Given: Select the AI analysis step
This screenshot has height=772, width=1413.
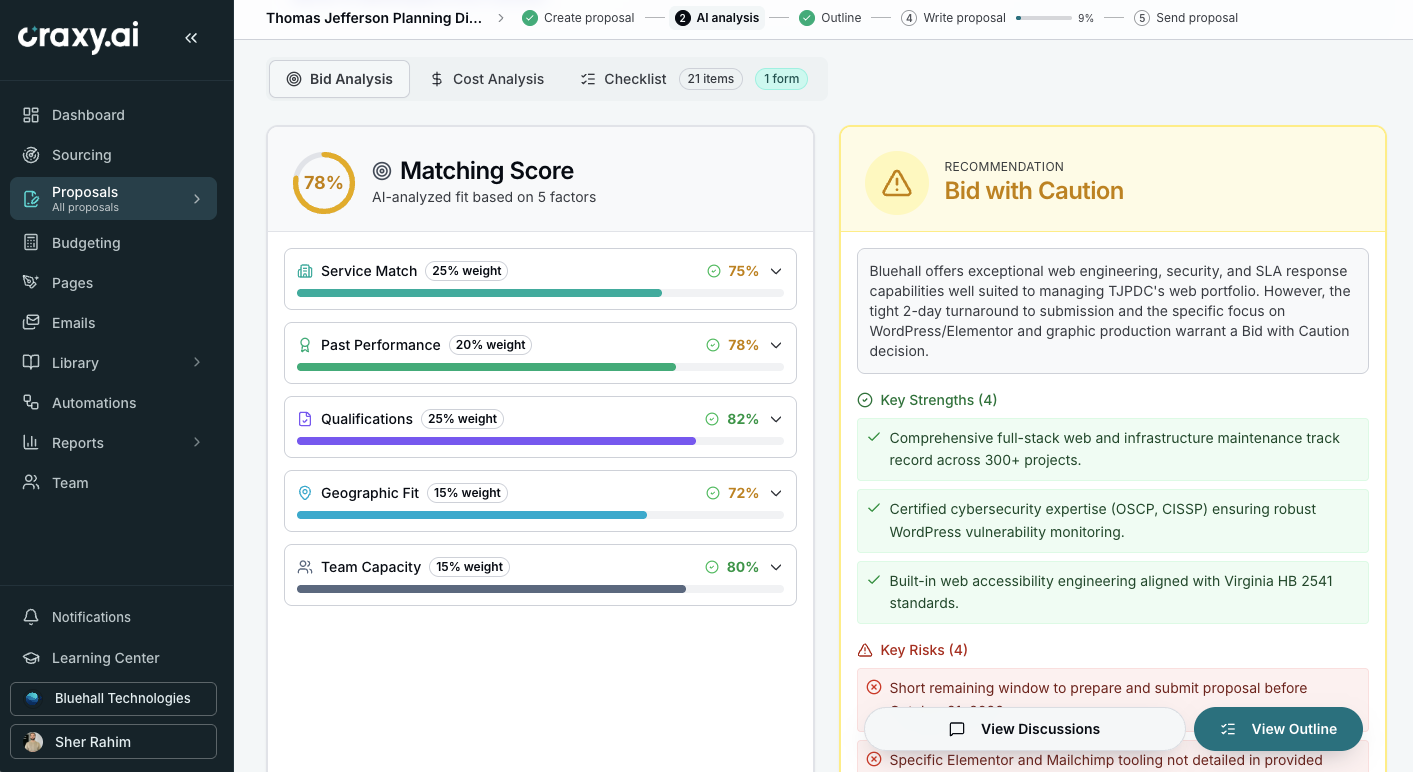Looking at the screenshot, I should click(717, 18).
